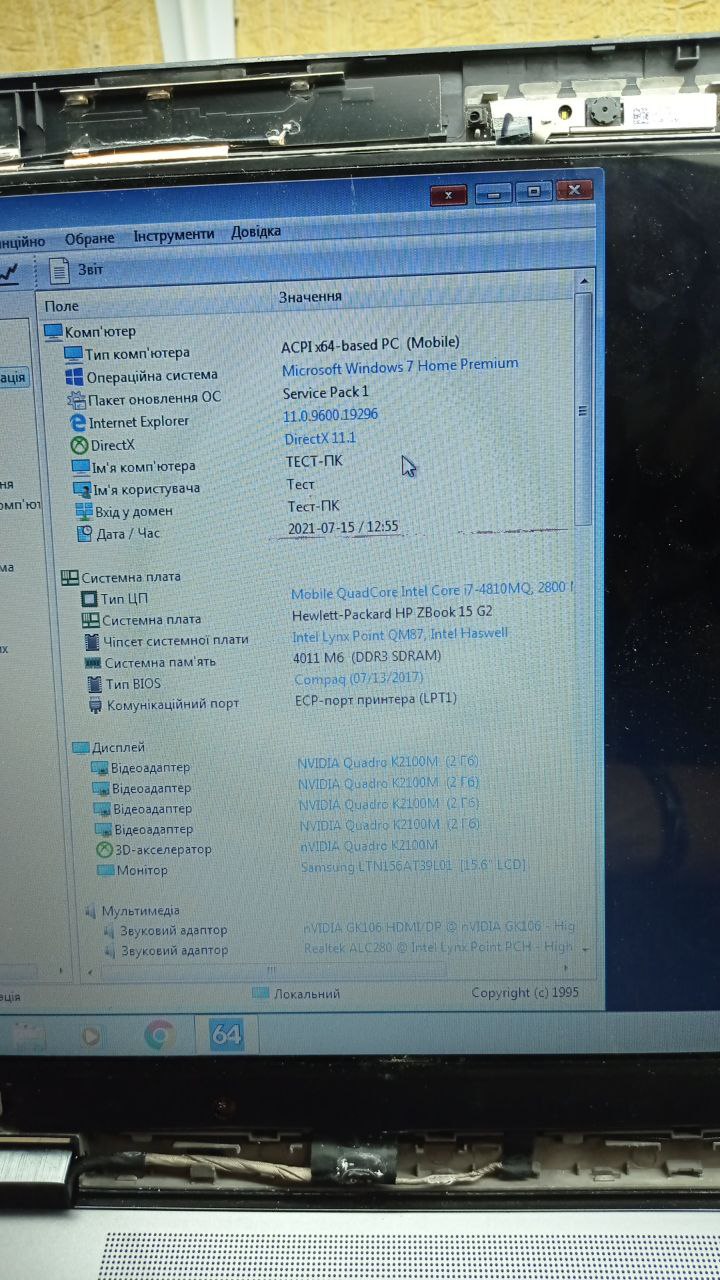
Task: Select the 'Тест' user name value
Action: 301,484
